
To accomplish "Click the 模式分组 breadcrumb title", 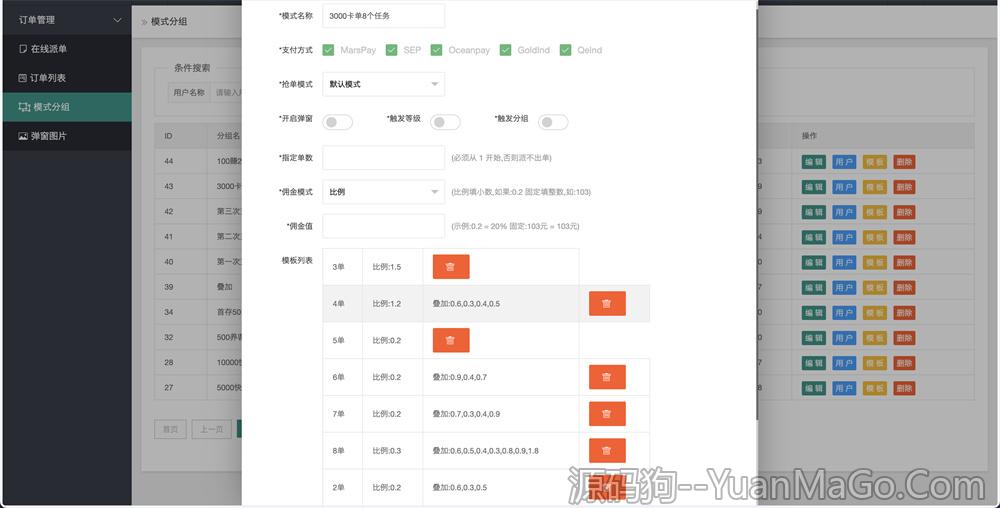I will pyautogui.click(x=169, y=21).
